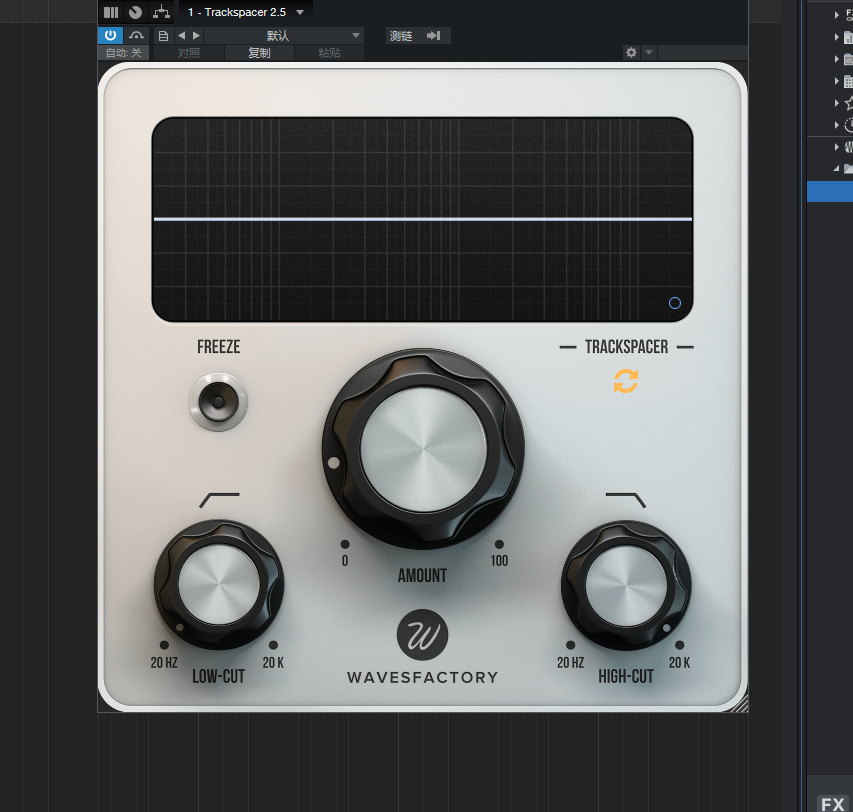Open the Trackspacer 2.5 plugin selector dropdown

point(246,12)
